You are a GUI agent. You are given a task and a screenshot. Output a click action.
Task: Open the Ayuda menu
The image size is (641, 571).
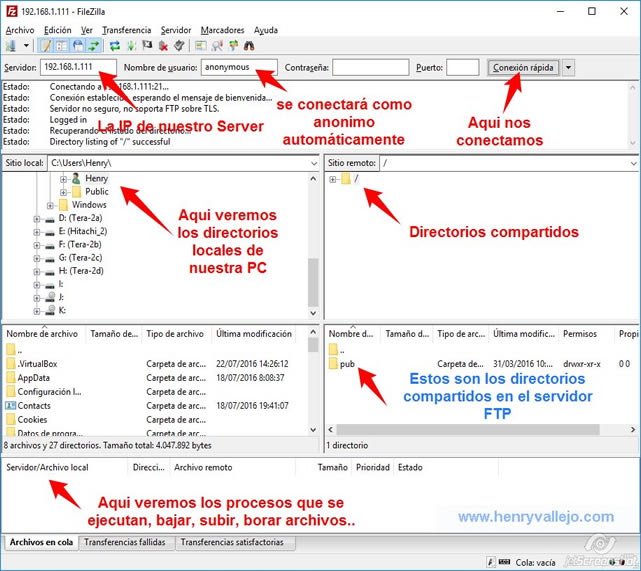[266, 30]
